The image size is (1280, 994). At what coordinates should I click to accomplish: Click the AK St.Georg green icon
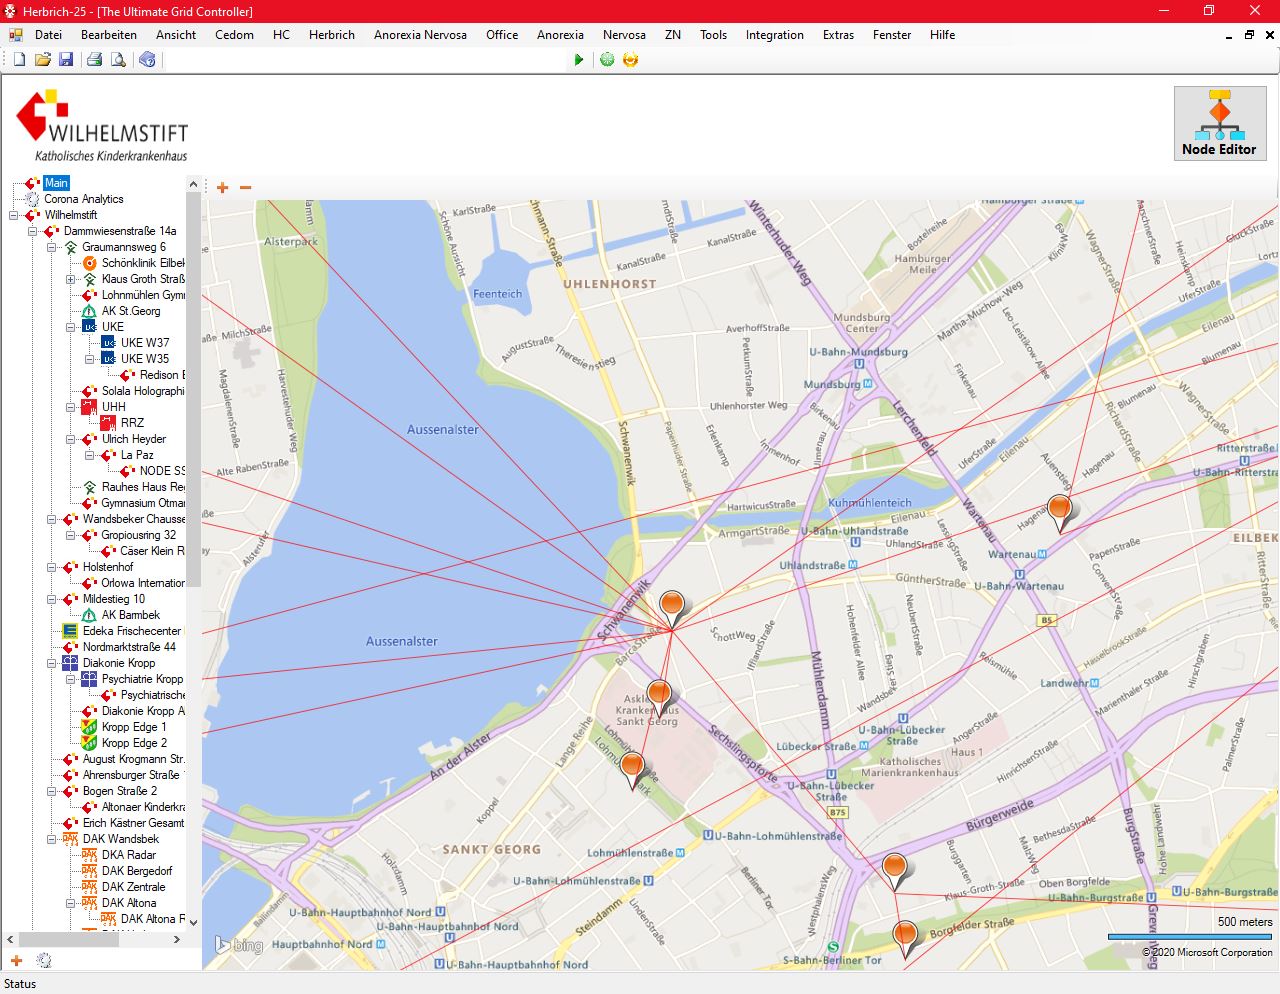point(89,311)
